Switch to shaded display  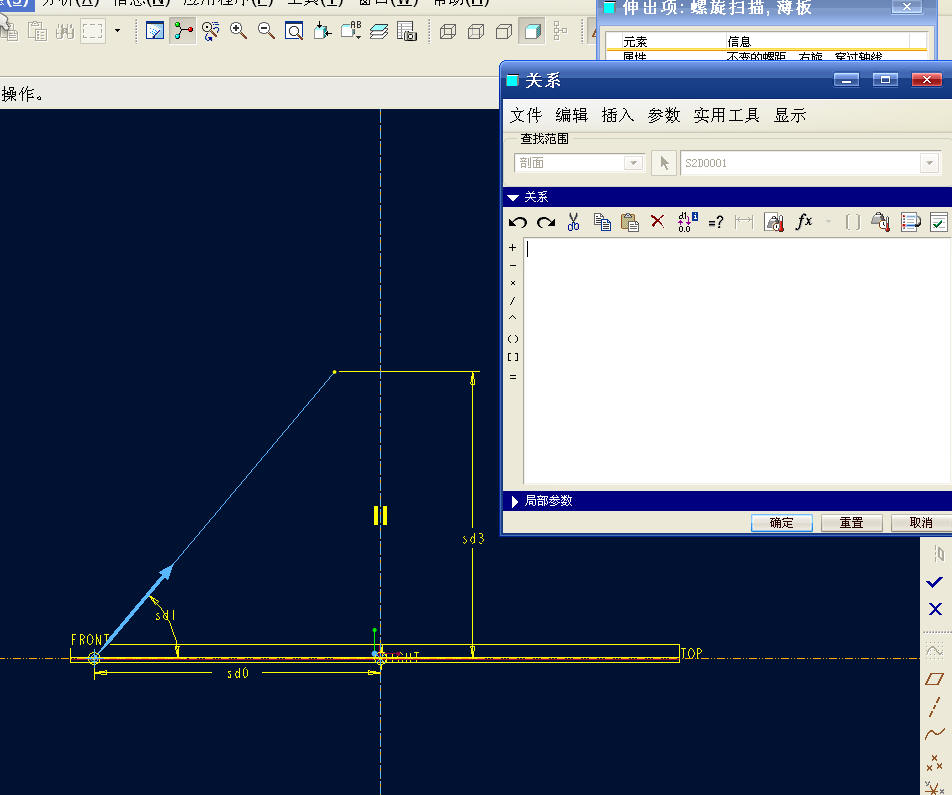(532, 32)
